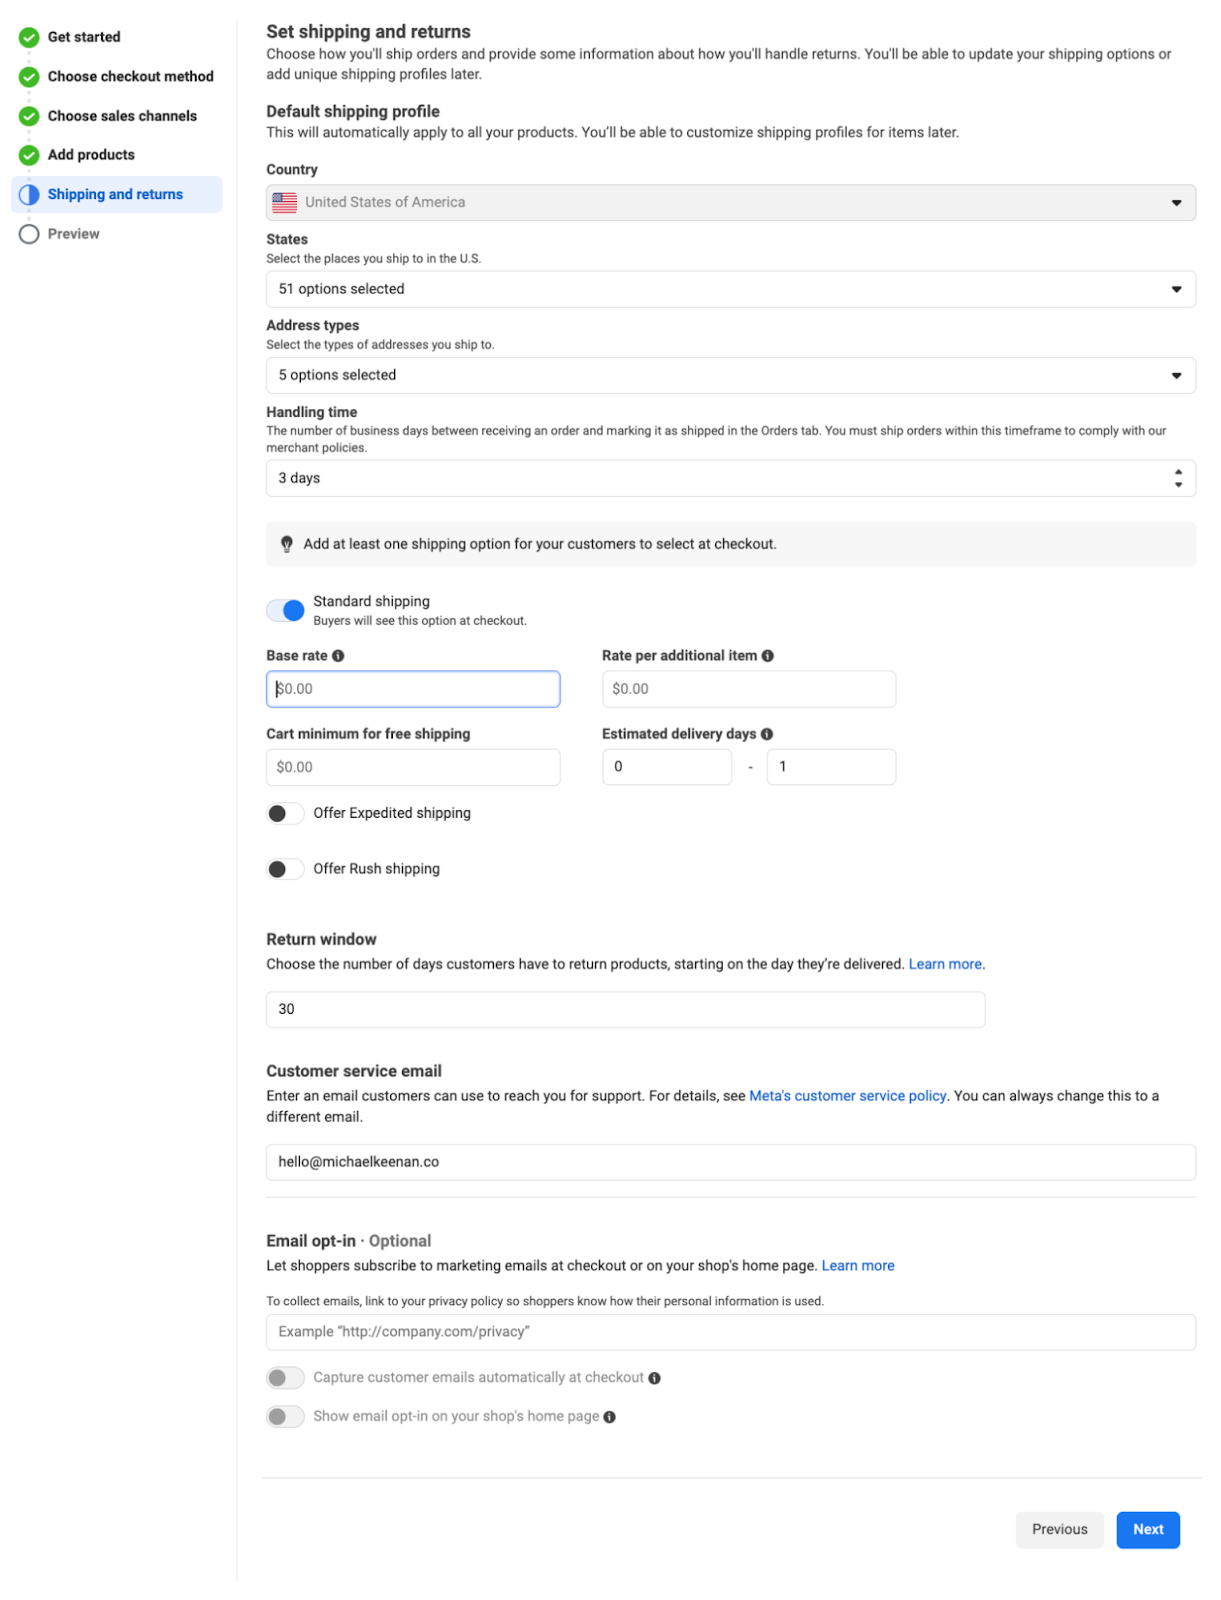
Task: Focus the Cart minimum for free shipping field
Action: point(412,767)
